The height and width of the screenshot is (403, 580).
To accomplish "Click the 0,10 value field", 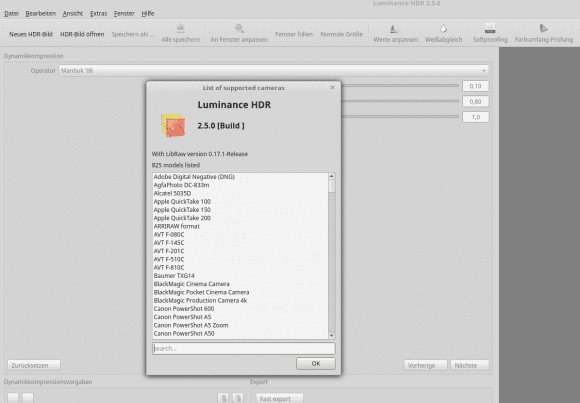I will tap(475, 86).
